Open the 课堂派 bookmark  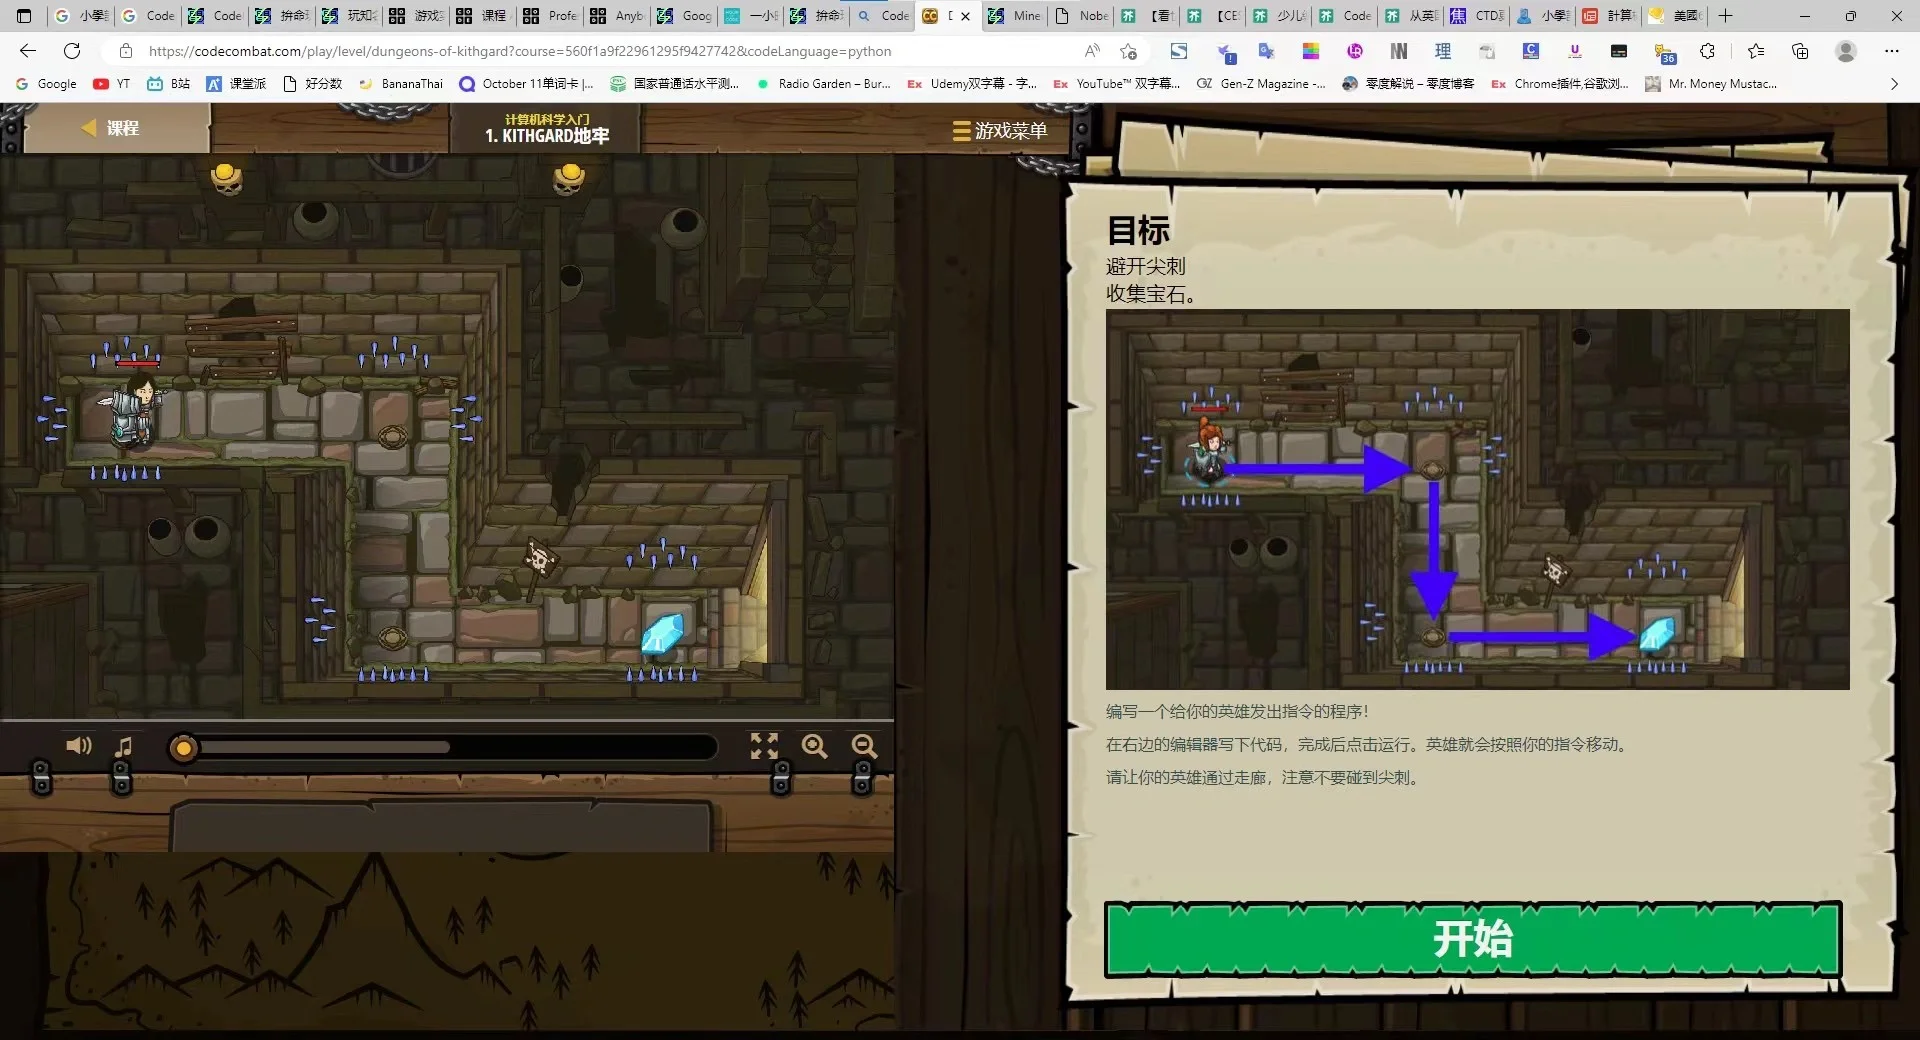(x=236, y=84)
